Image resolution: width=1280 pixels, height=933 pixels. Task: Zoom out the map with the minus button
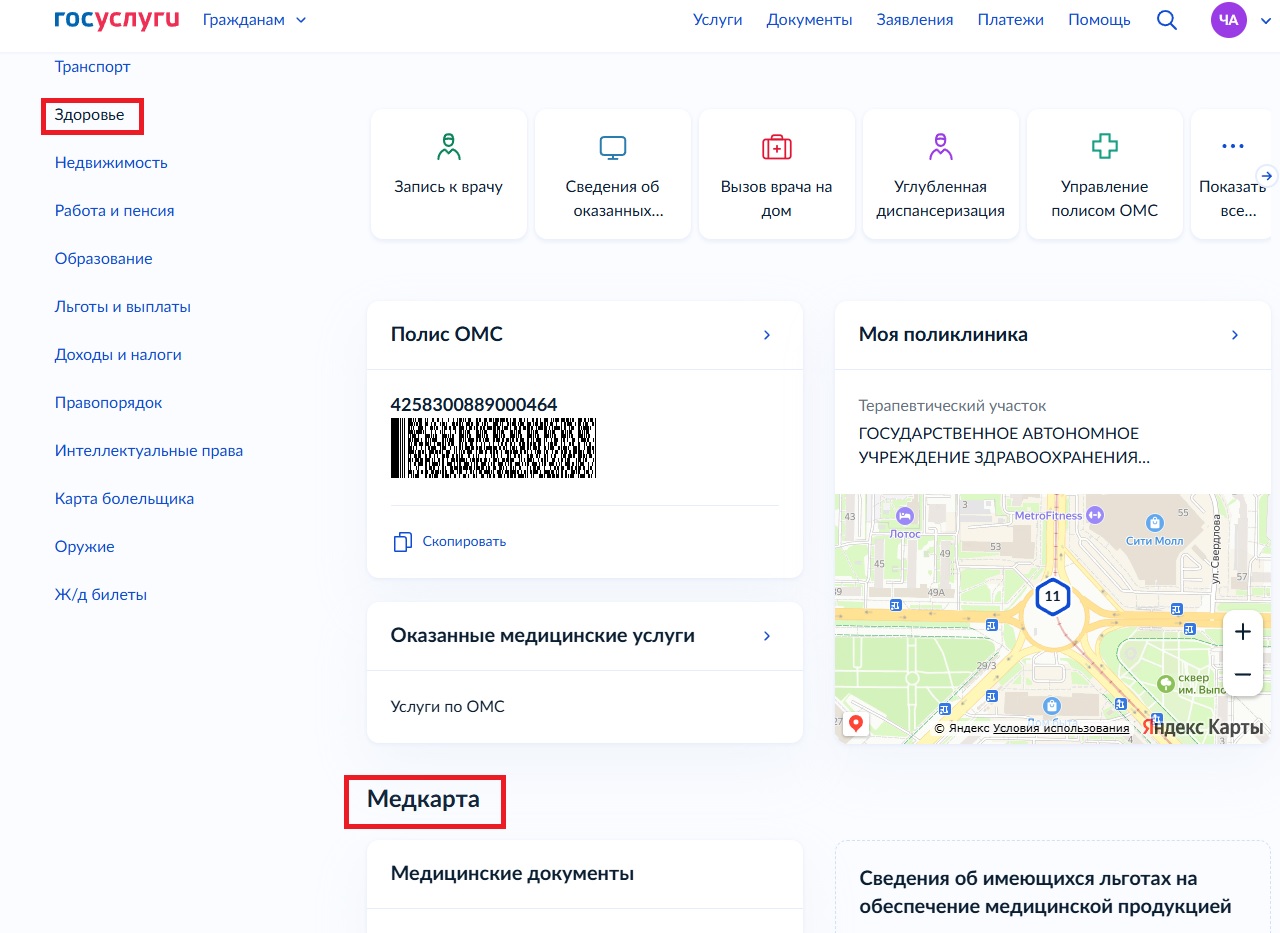1242,674
